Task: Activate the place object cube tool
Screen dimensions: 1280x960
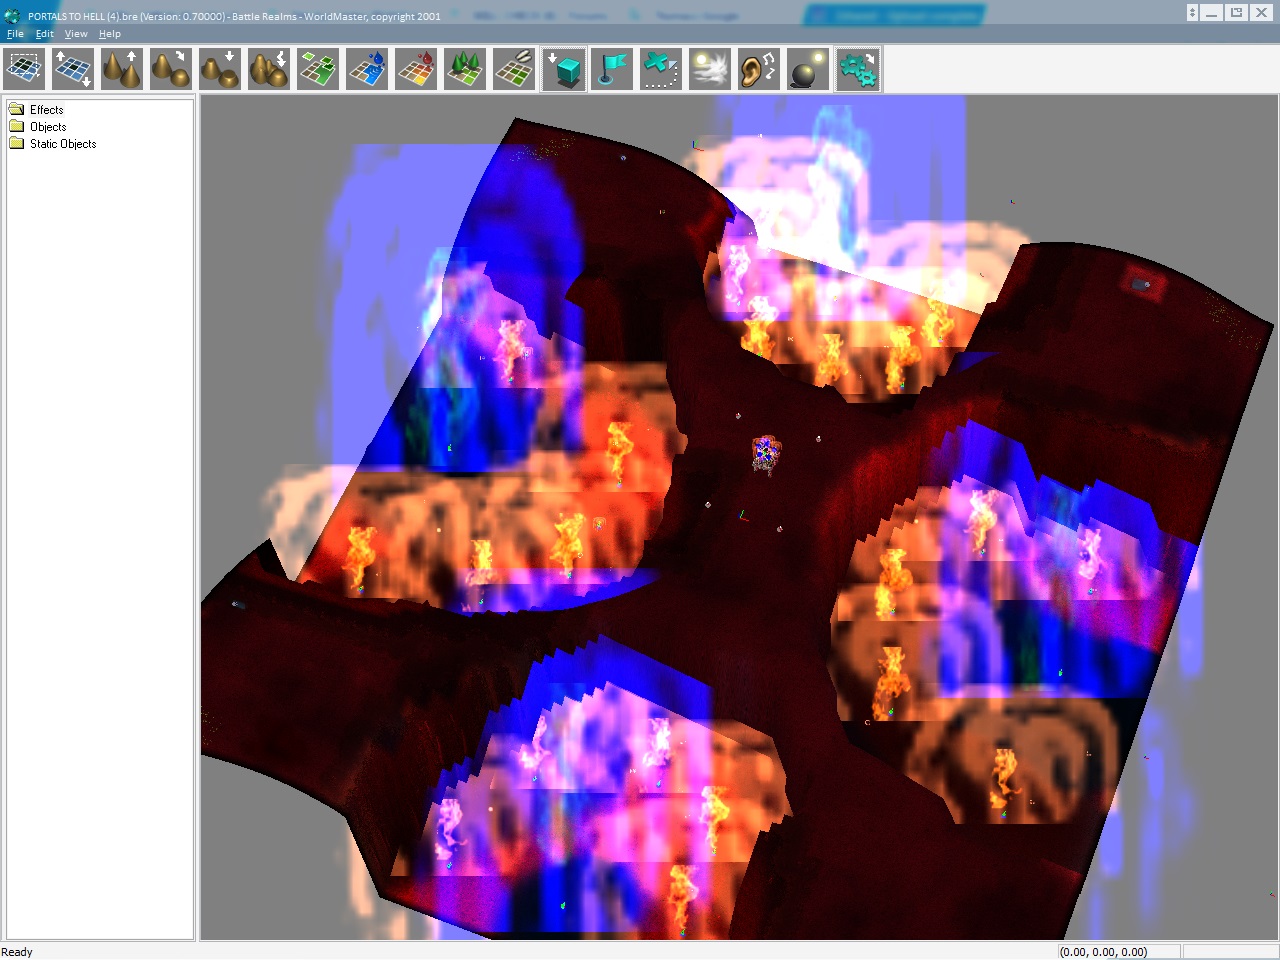Action: click(x=564, y=70)
